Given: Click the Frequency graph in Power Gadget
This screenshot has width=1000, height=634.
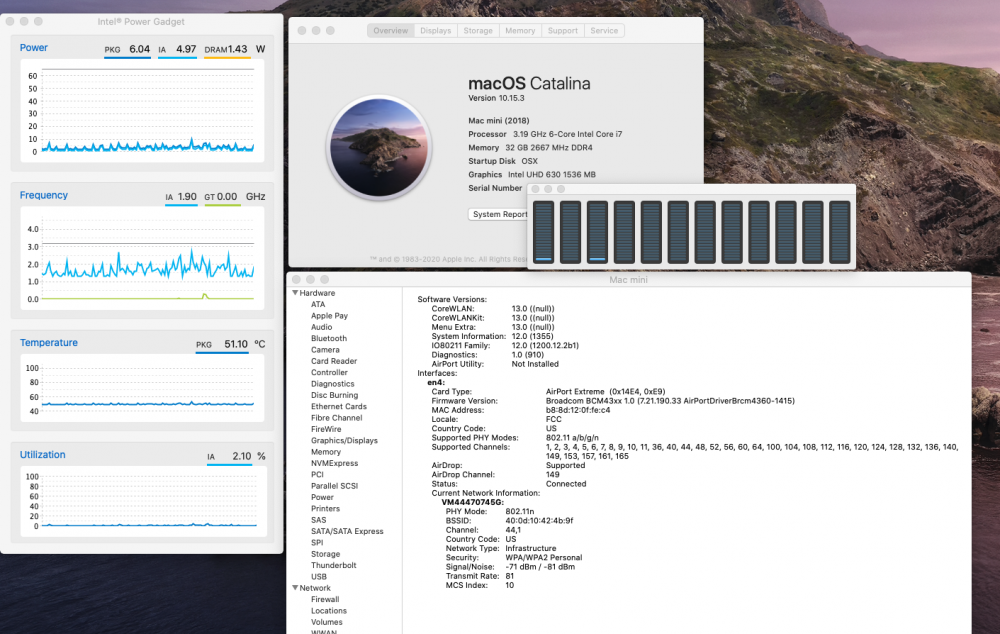Looking at the screenshot, I should click(x=142, y=260).
